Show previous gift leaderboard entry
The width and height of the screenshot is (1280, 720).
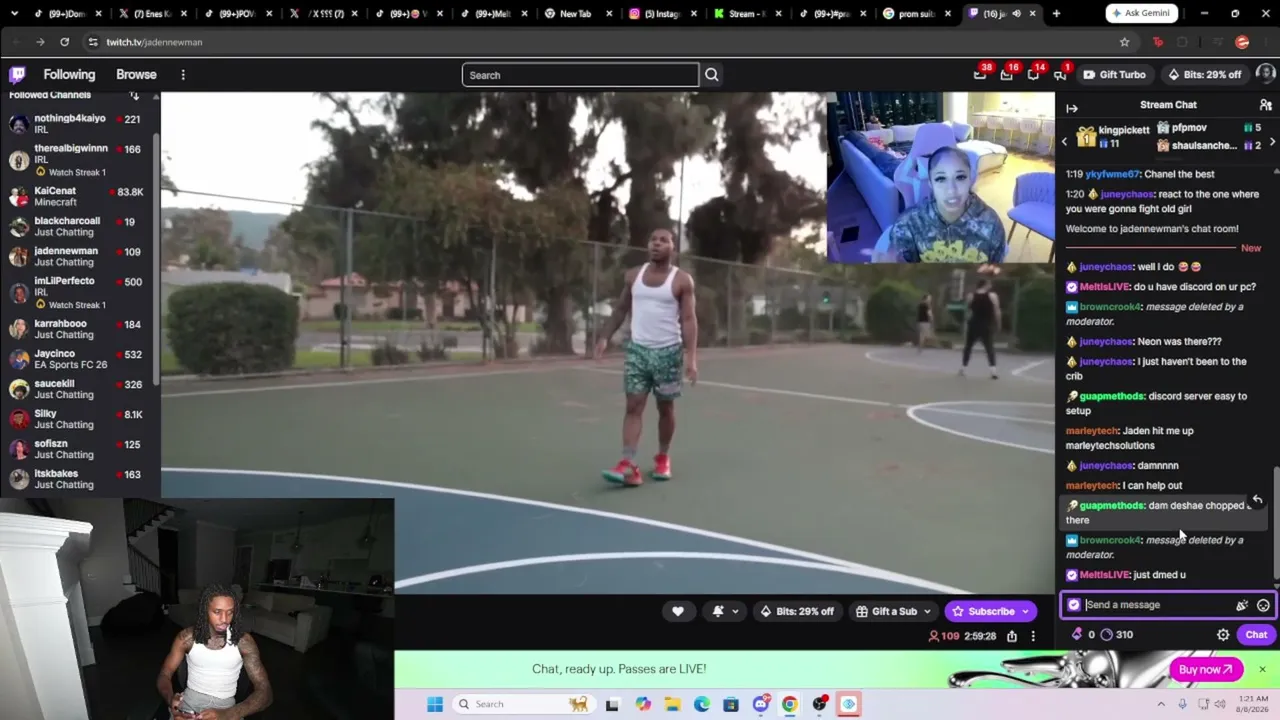point(1065,142)
